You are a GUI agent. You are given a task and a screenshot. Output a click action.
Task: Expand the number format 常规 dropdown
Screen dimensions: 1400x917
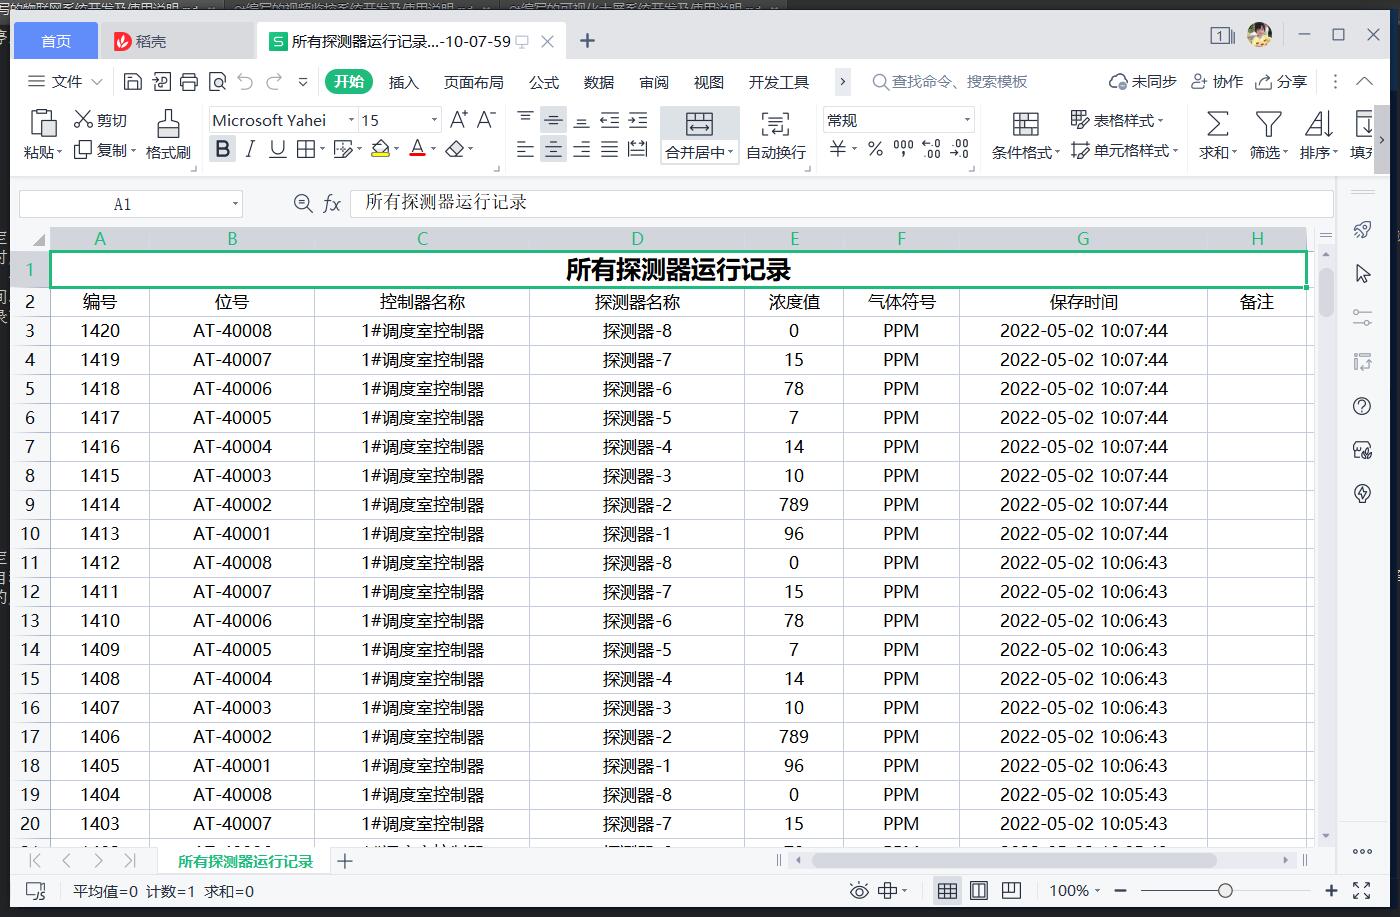pyautogui.click(x=966, y=120)
